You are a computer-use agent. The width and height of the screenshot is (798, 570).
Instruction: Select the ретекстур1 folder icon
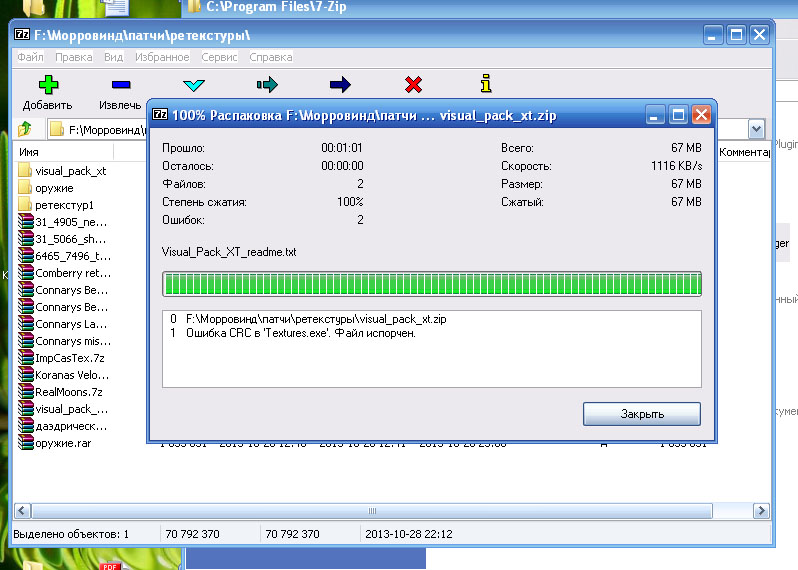pos(25,204)
